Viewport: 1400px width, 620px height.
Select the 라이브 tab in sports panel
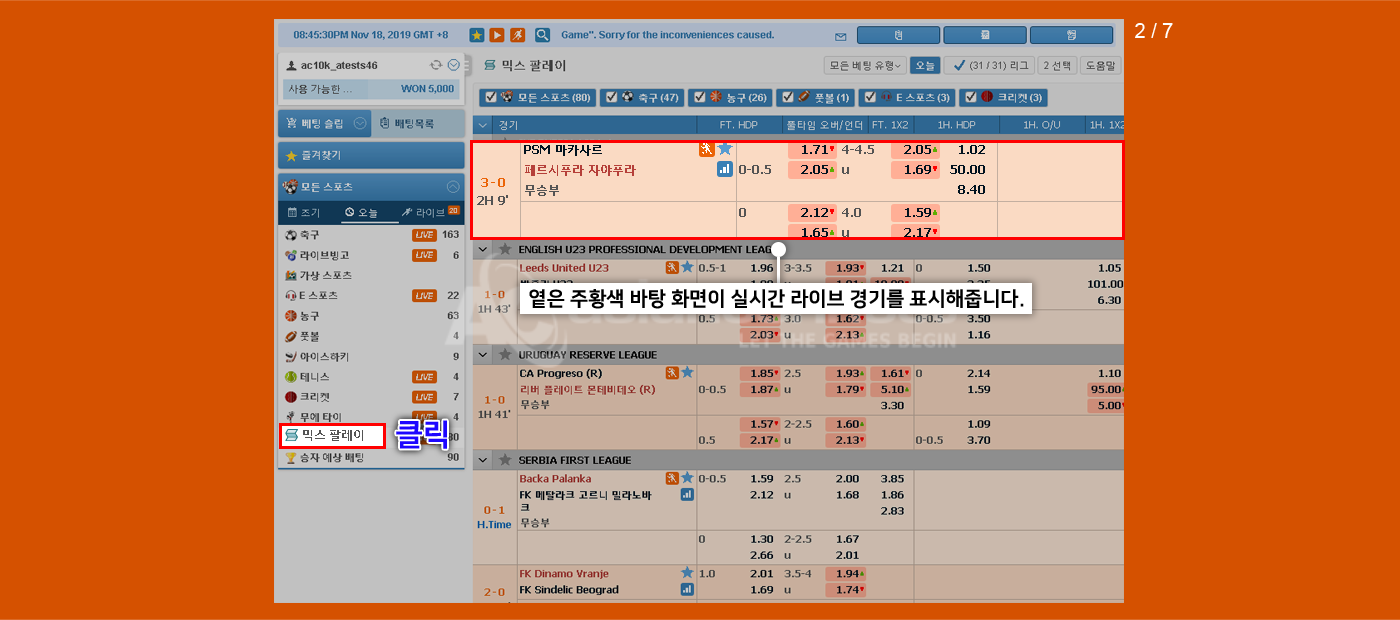[x=430, y=212]
